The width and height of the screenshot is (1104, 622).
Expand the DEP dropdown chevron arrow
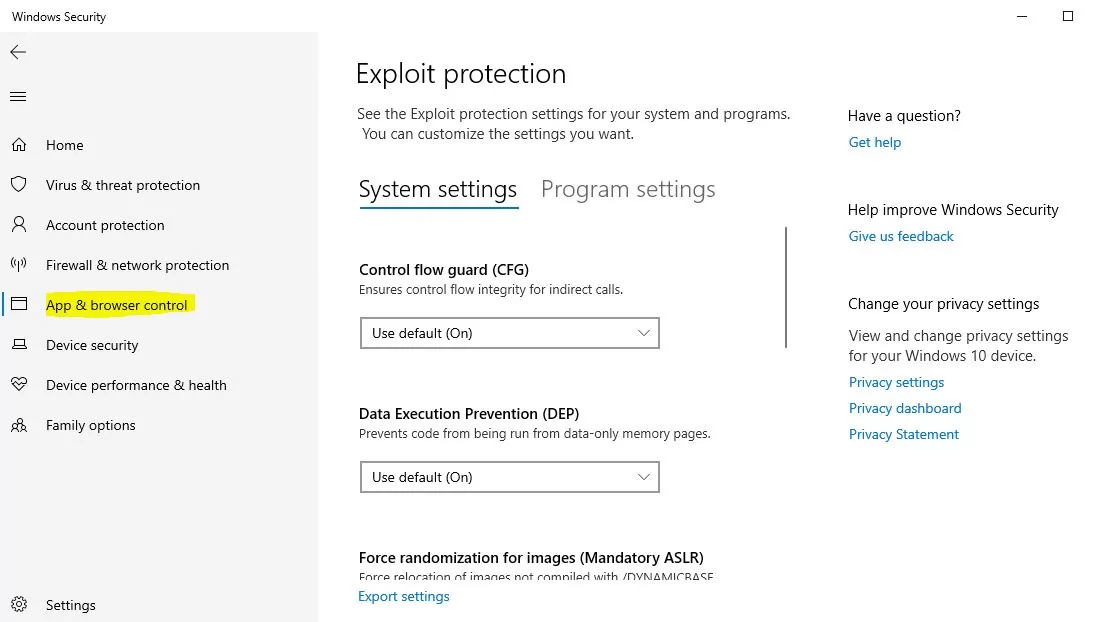pos(644,477)
